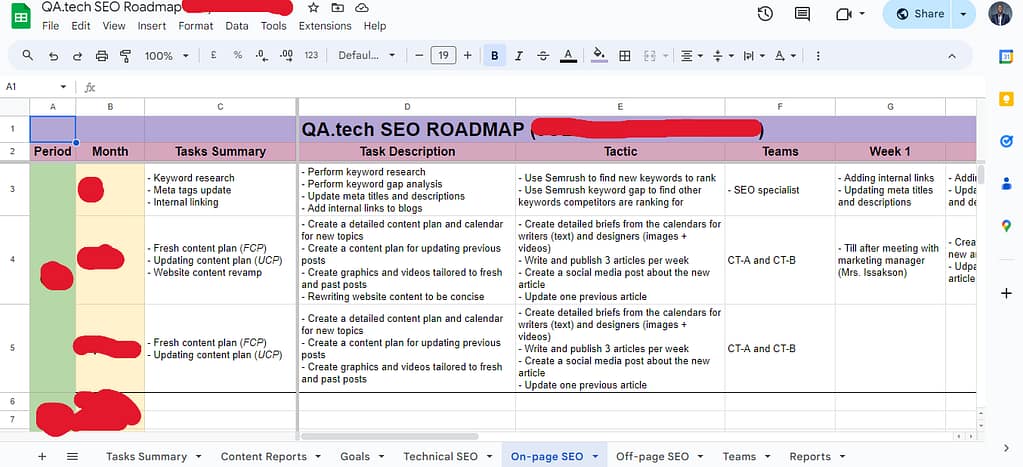
Task: Open the Extensions menu
Action: coord(325,26)
